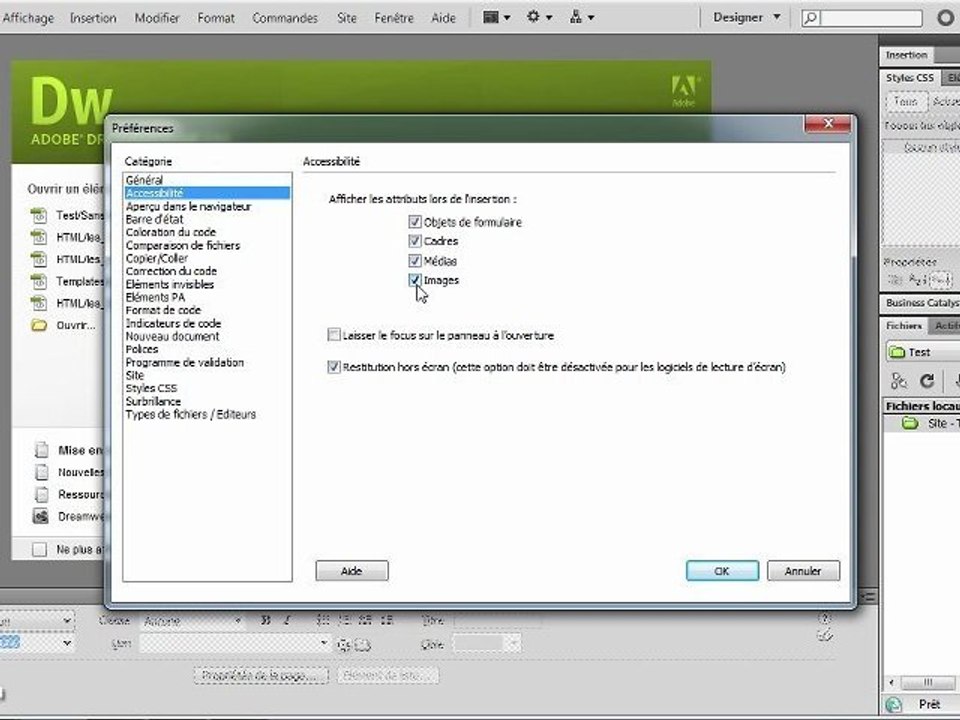Open the Aide menu in the menu bar
The width and height of the screenshot is (960, 720).
point(443,18)
